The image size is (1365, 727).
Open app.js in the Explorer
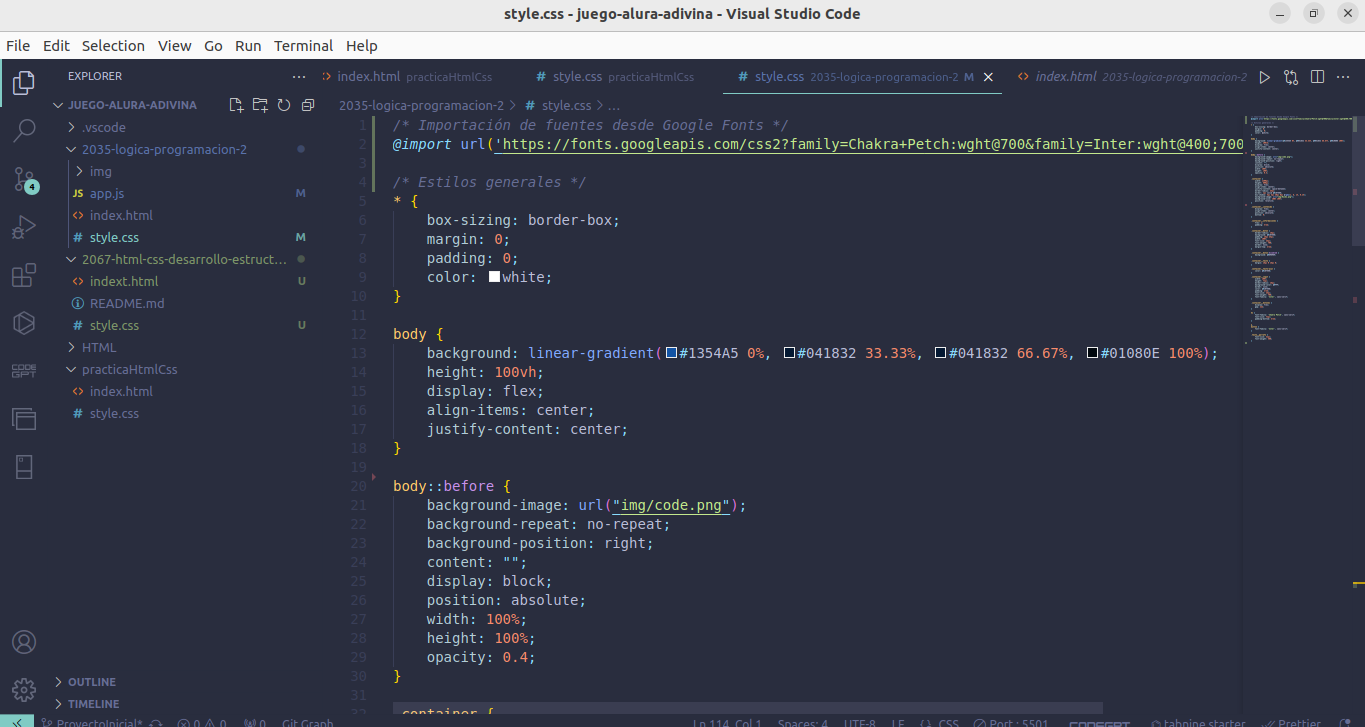coord(106,193)
